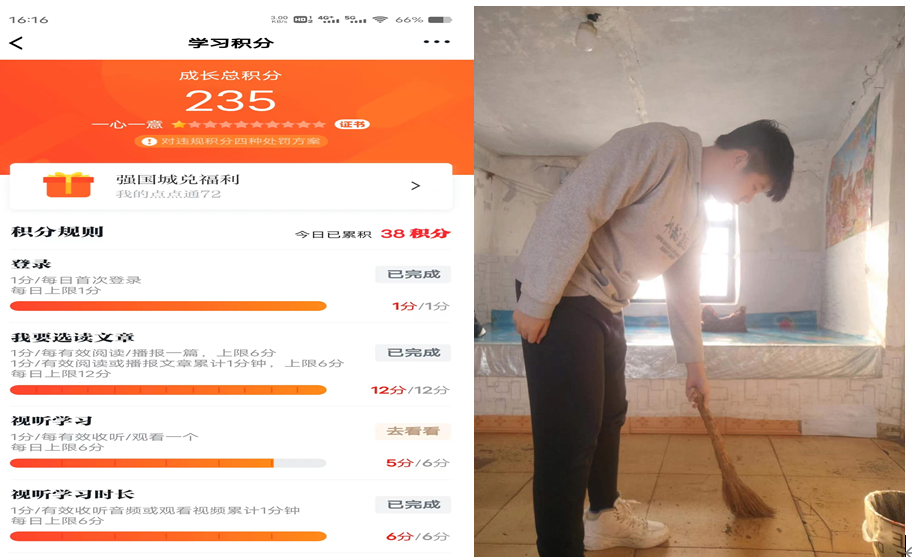912x557 pixels.
Task: Open the three-dots more menu
Action: (437, 42)
